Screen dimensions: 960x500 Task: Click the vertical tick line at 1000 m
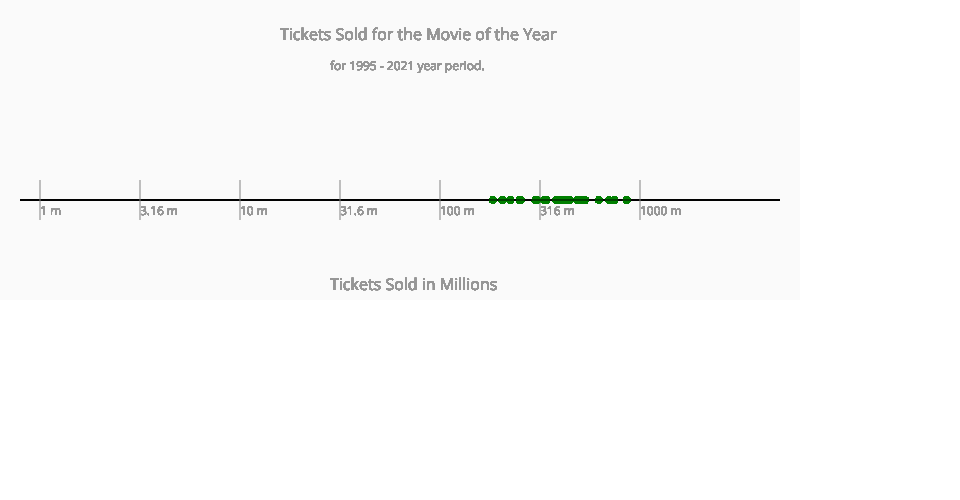[x=640, y=188]
